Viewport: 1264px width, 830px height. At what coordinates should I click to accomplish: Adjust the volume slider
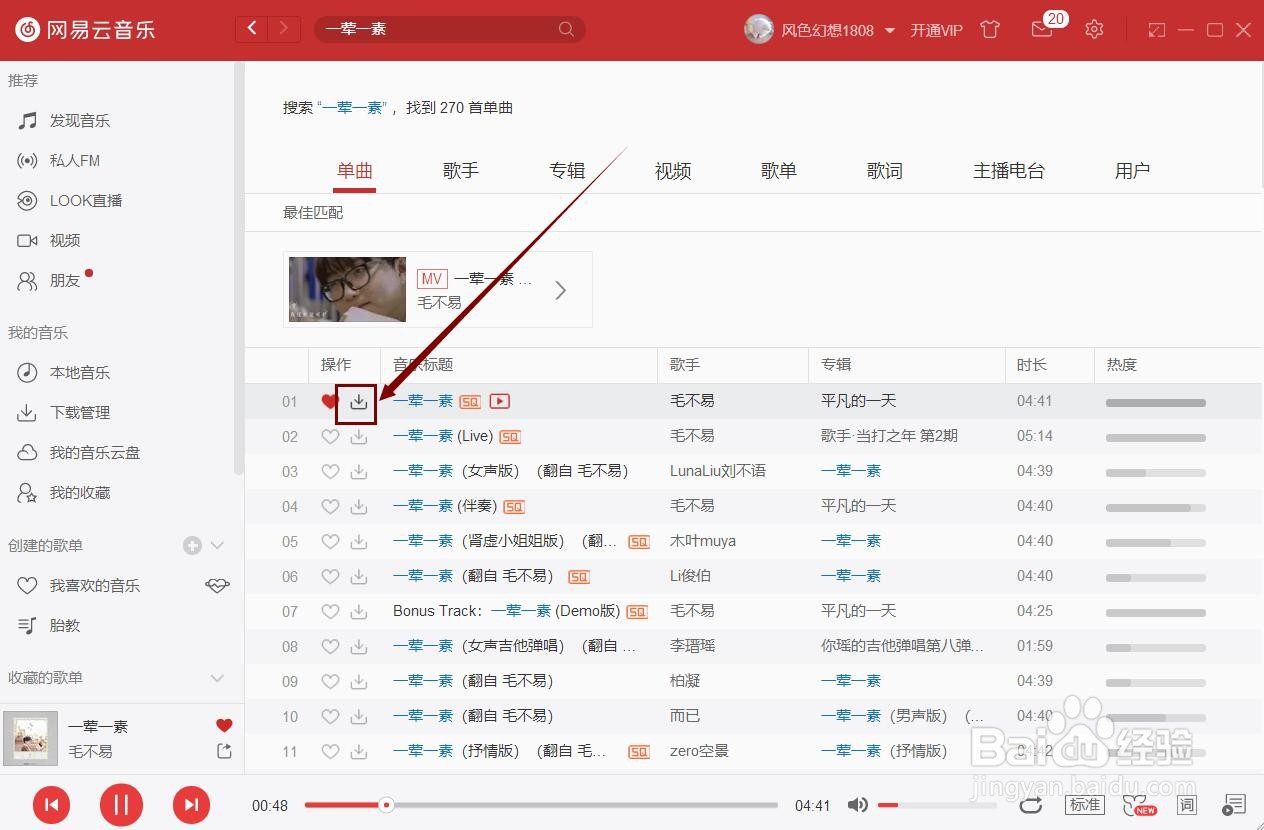[x=938, y=805]
